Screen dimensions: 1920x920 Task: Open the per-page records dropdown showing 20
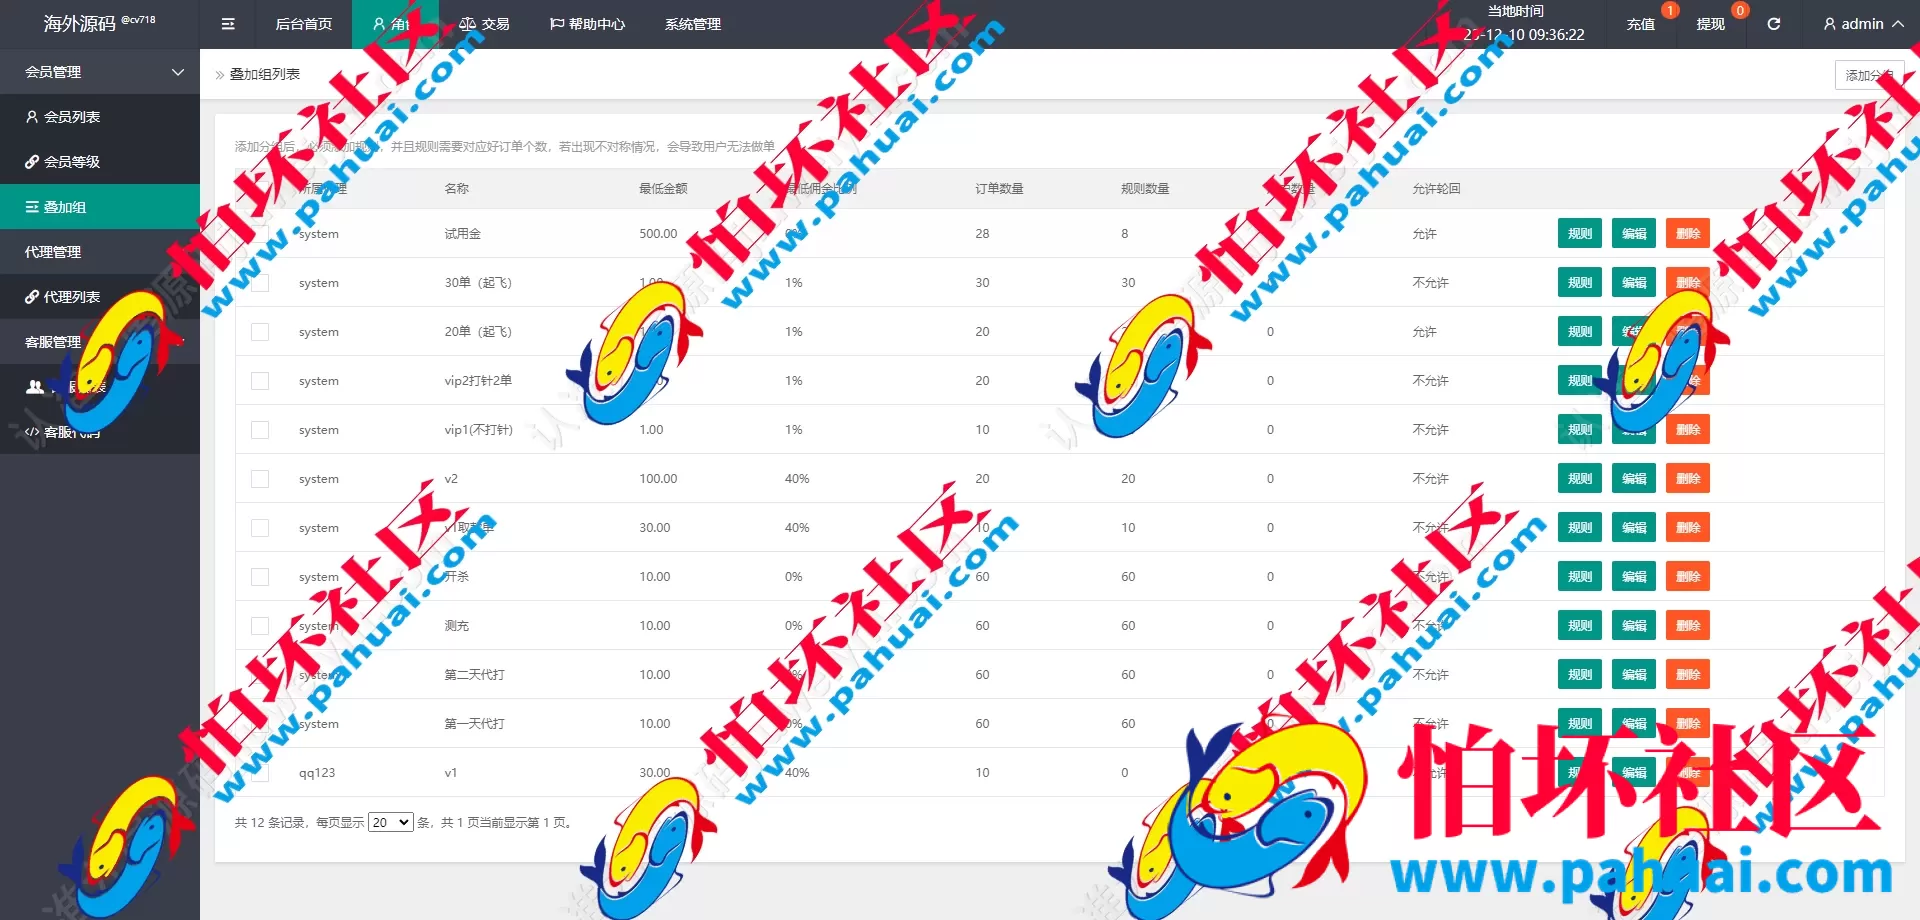[x=390, y=822]
